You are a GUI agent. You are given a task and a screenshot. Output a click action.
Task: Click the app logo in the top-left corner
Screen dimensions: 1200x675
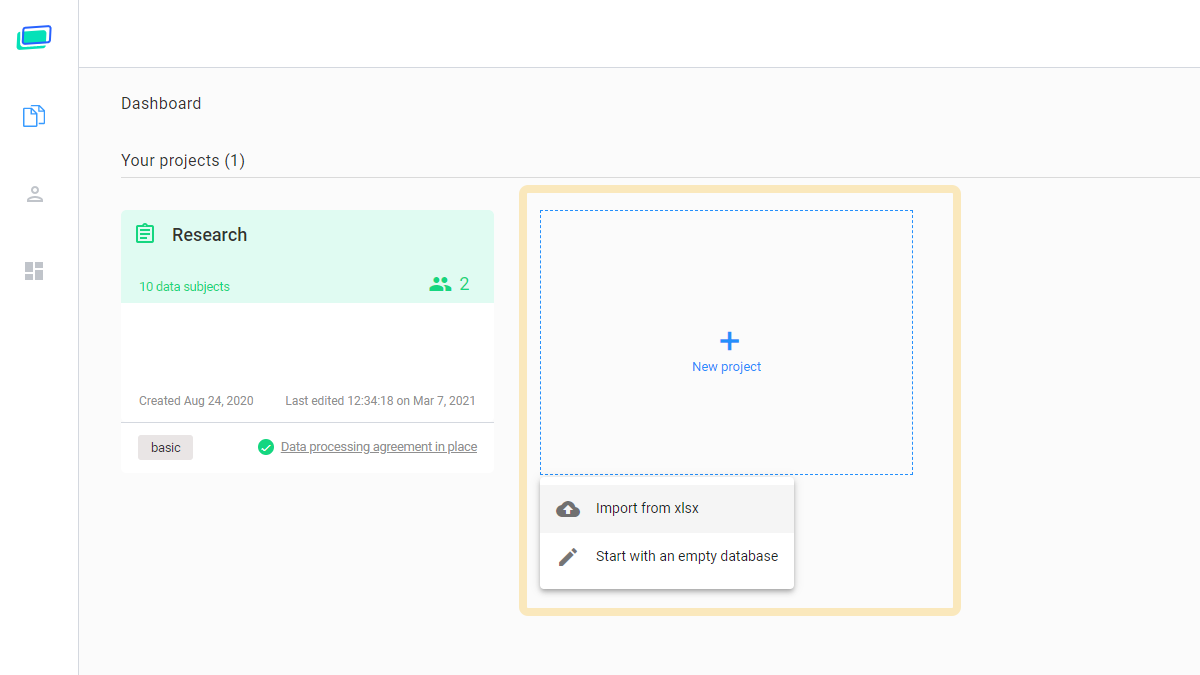coord(34,38)
